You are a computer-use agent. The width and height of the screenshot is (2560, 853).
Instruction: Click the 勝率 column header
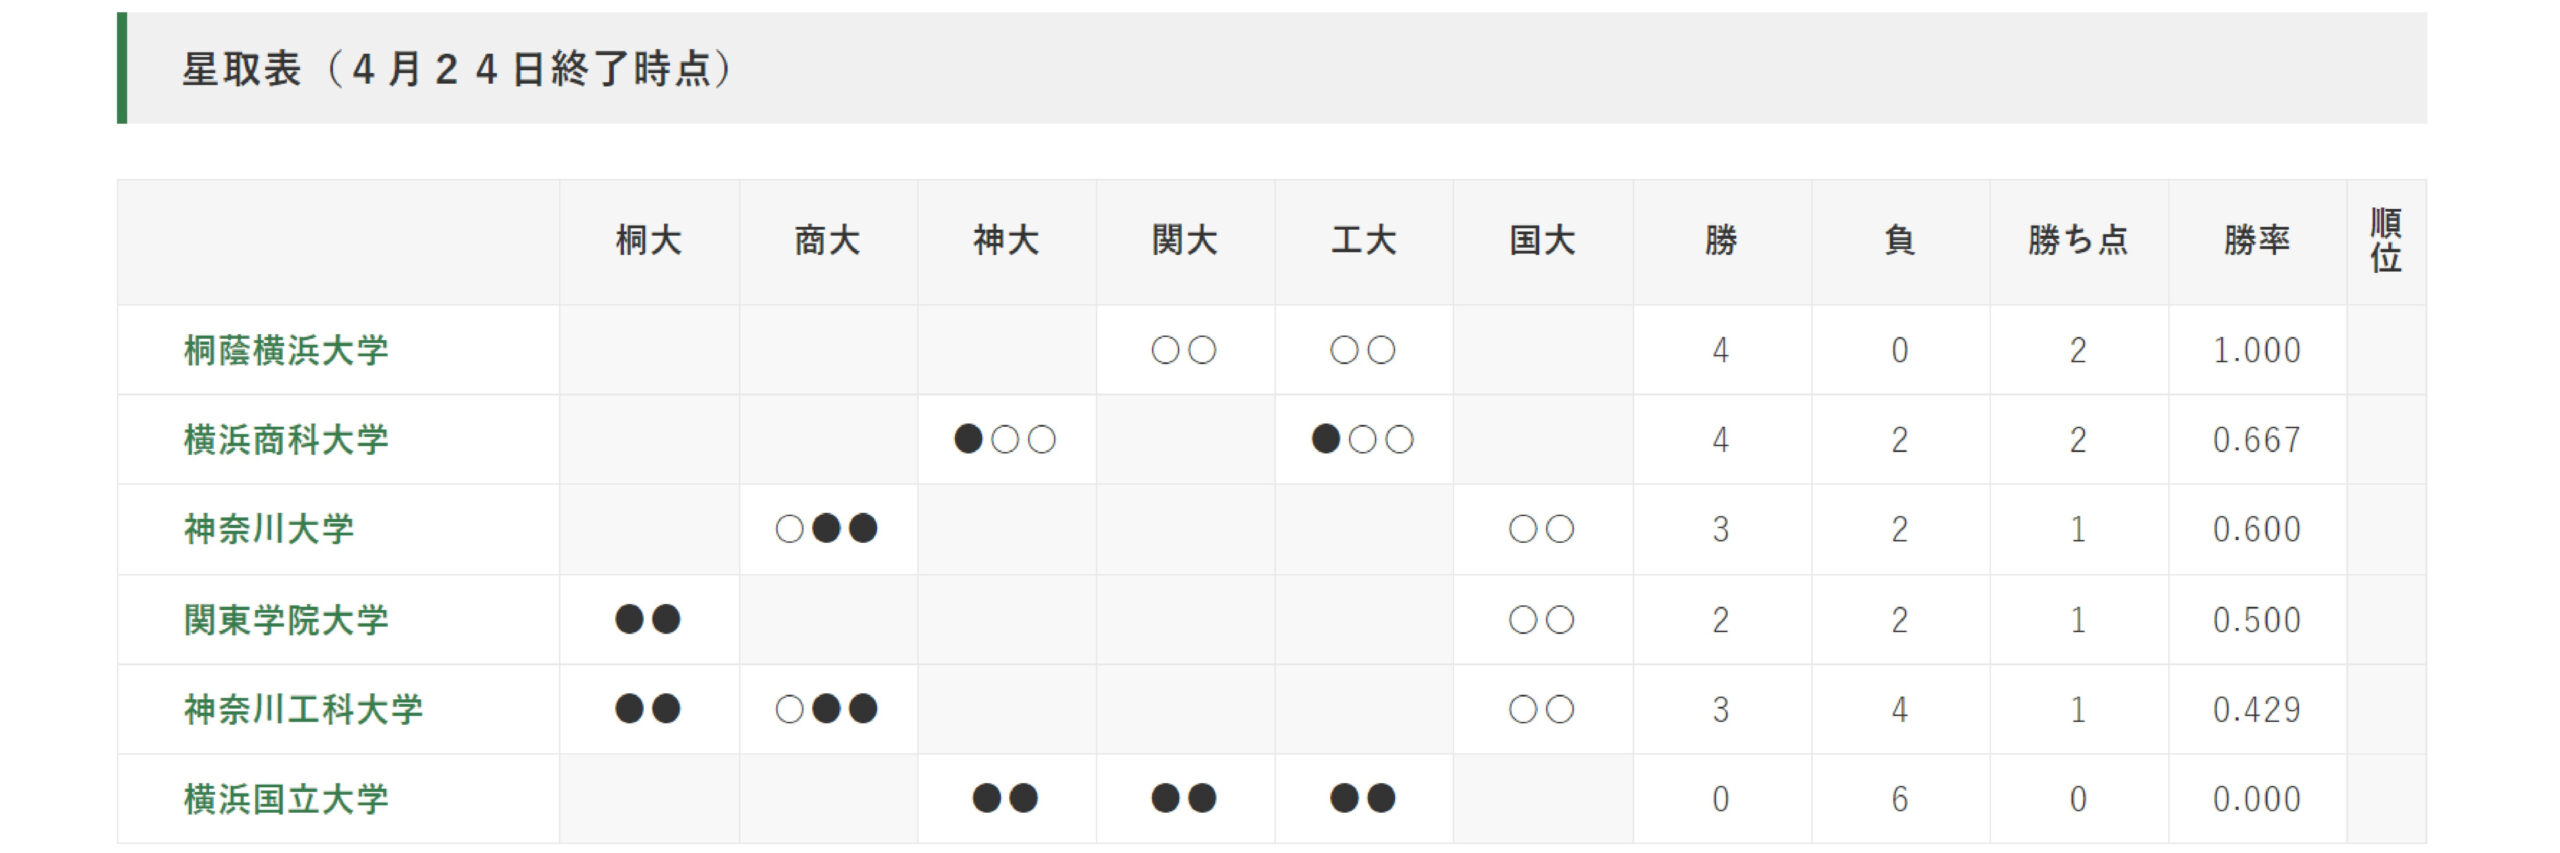point(2257,240)
